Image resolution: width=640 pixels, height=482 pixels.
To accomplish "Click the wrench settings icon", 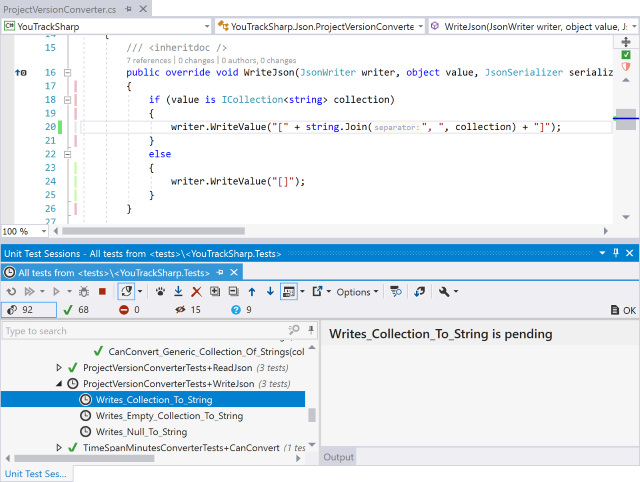I will (445, 292).
